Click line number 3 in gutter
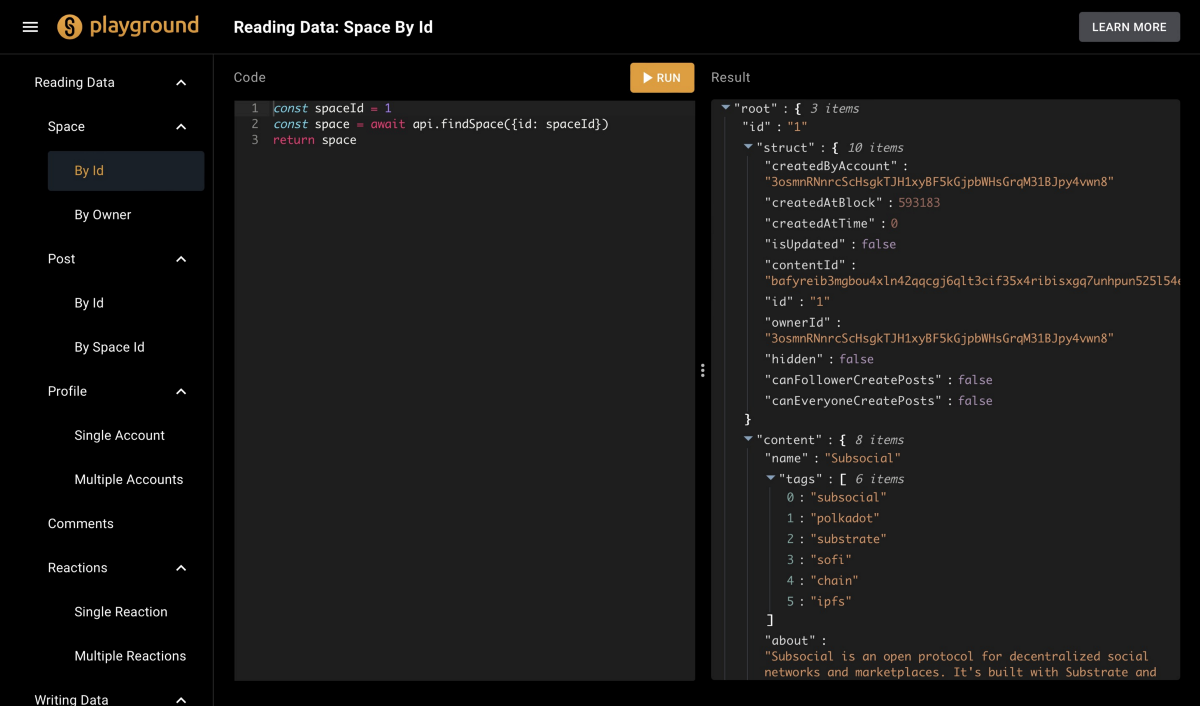This screenshot has width=1200, height=706. tap(255, 140)
